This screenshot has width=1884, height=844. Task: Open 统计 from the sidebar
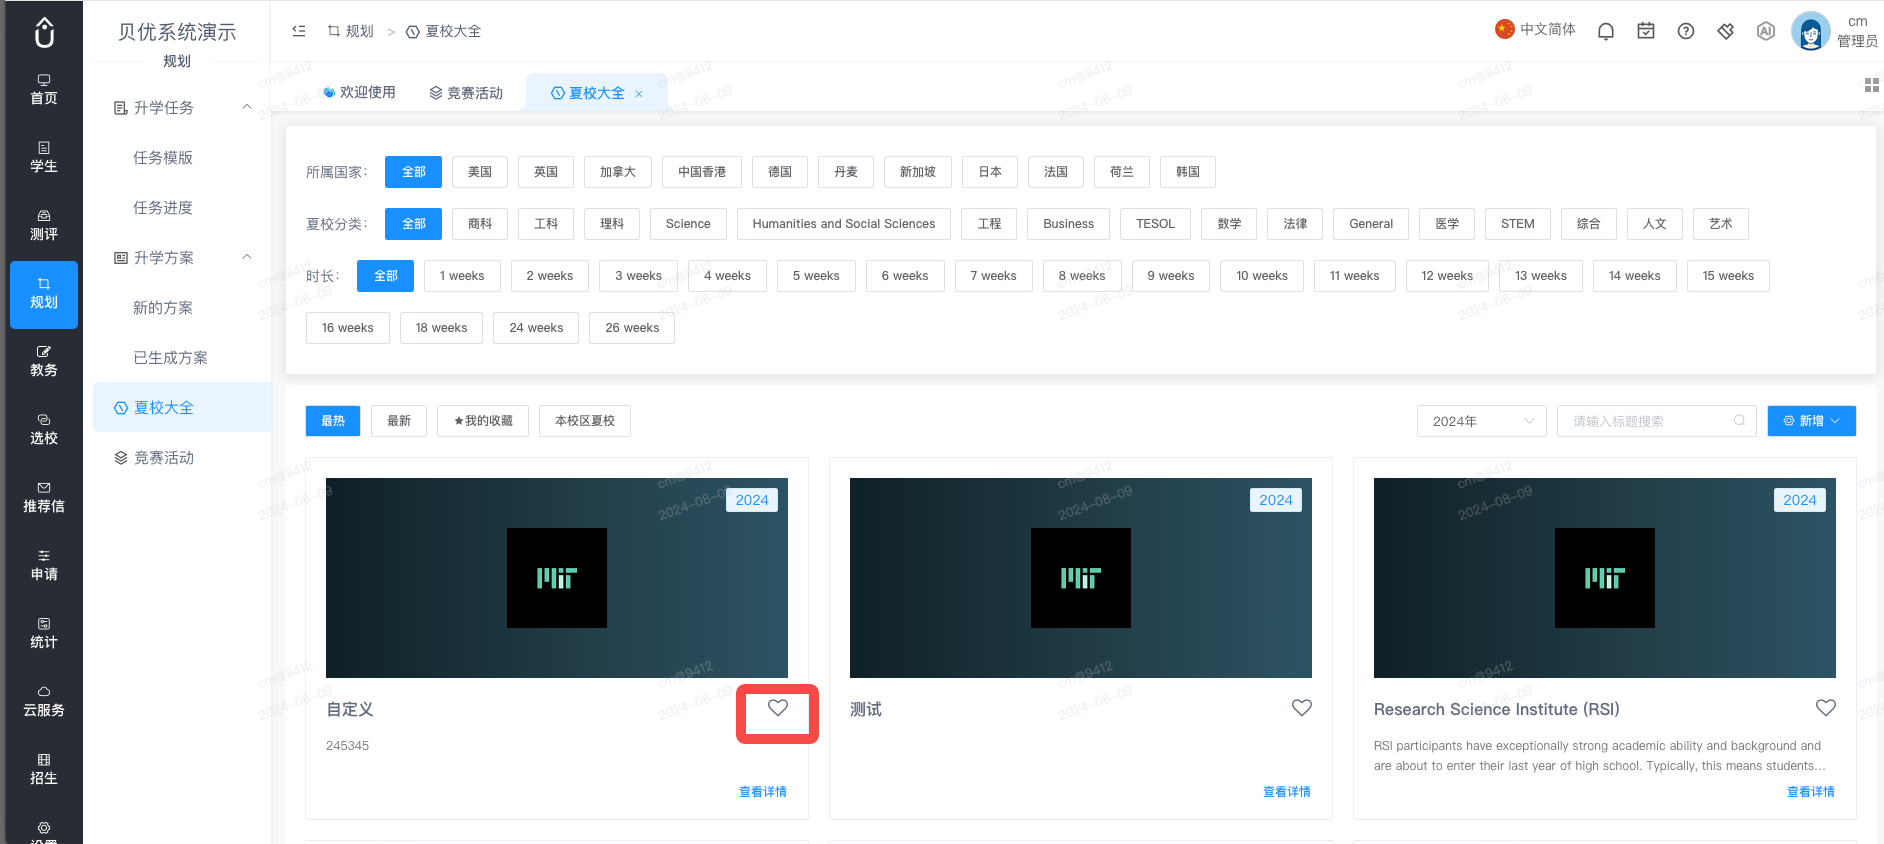[x=44, y=634]
